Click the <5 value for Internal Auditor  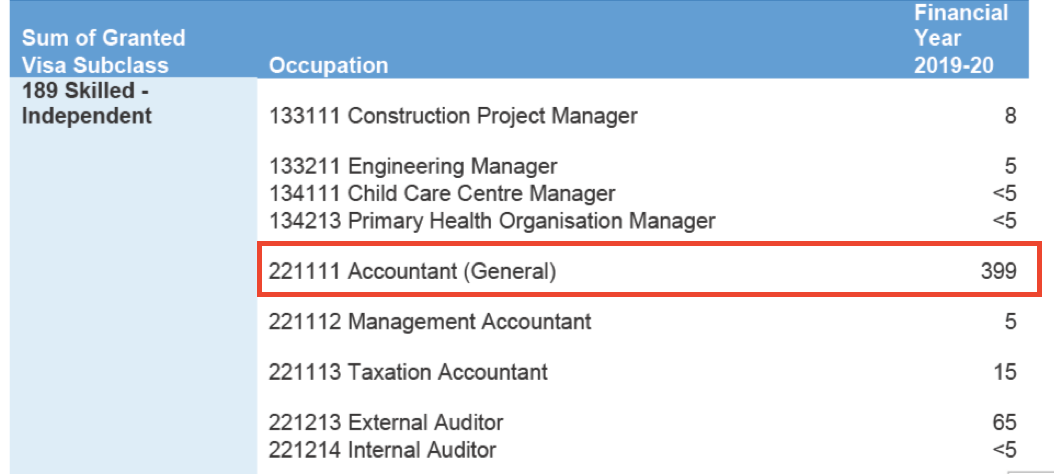(x=1004, y=450)
